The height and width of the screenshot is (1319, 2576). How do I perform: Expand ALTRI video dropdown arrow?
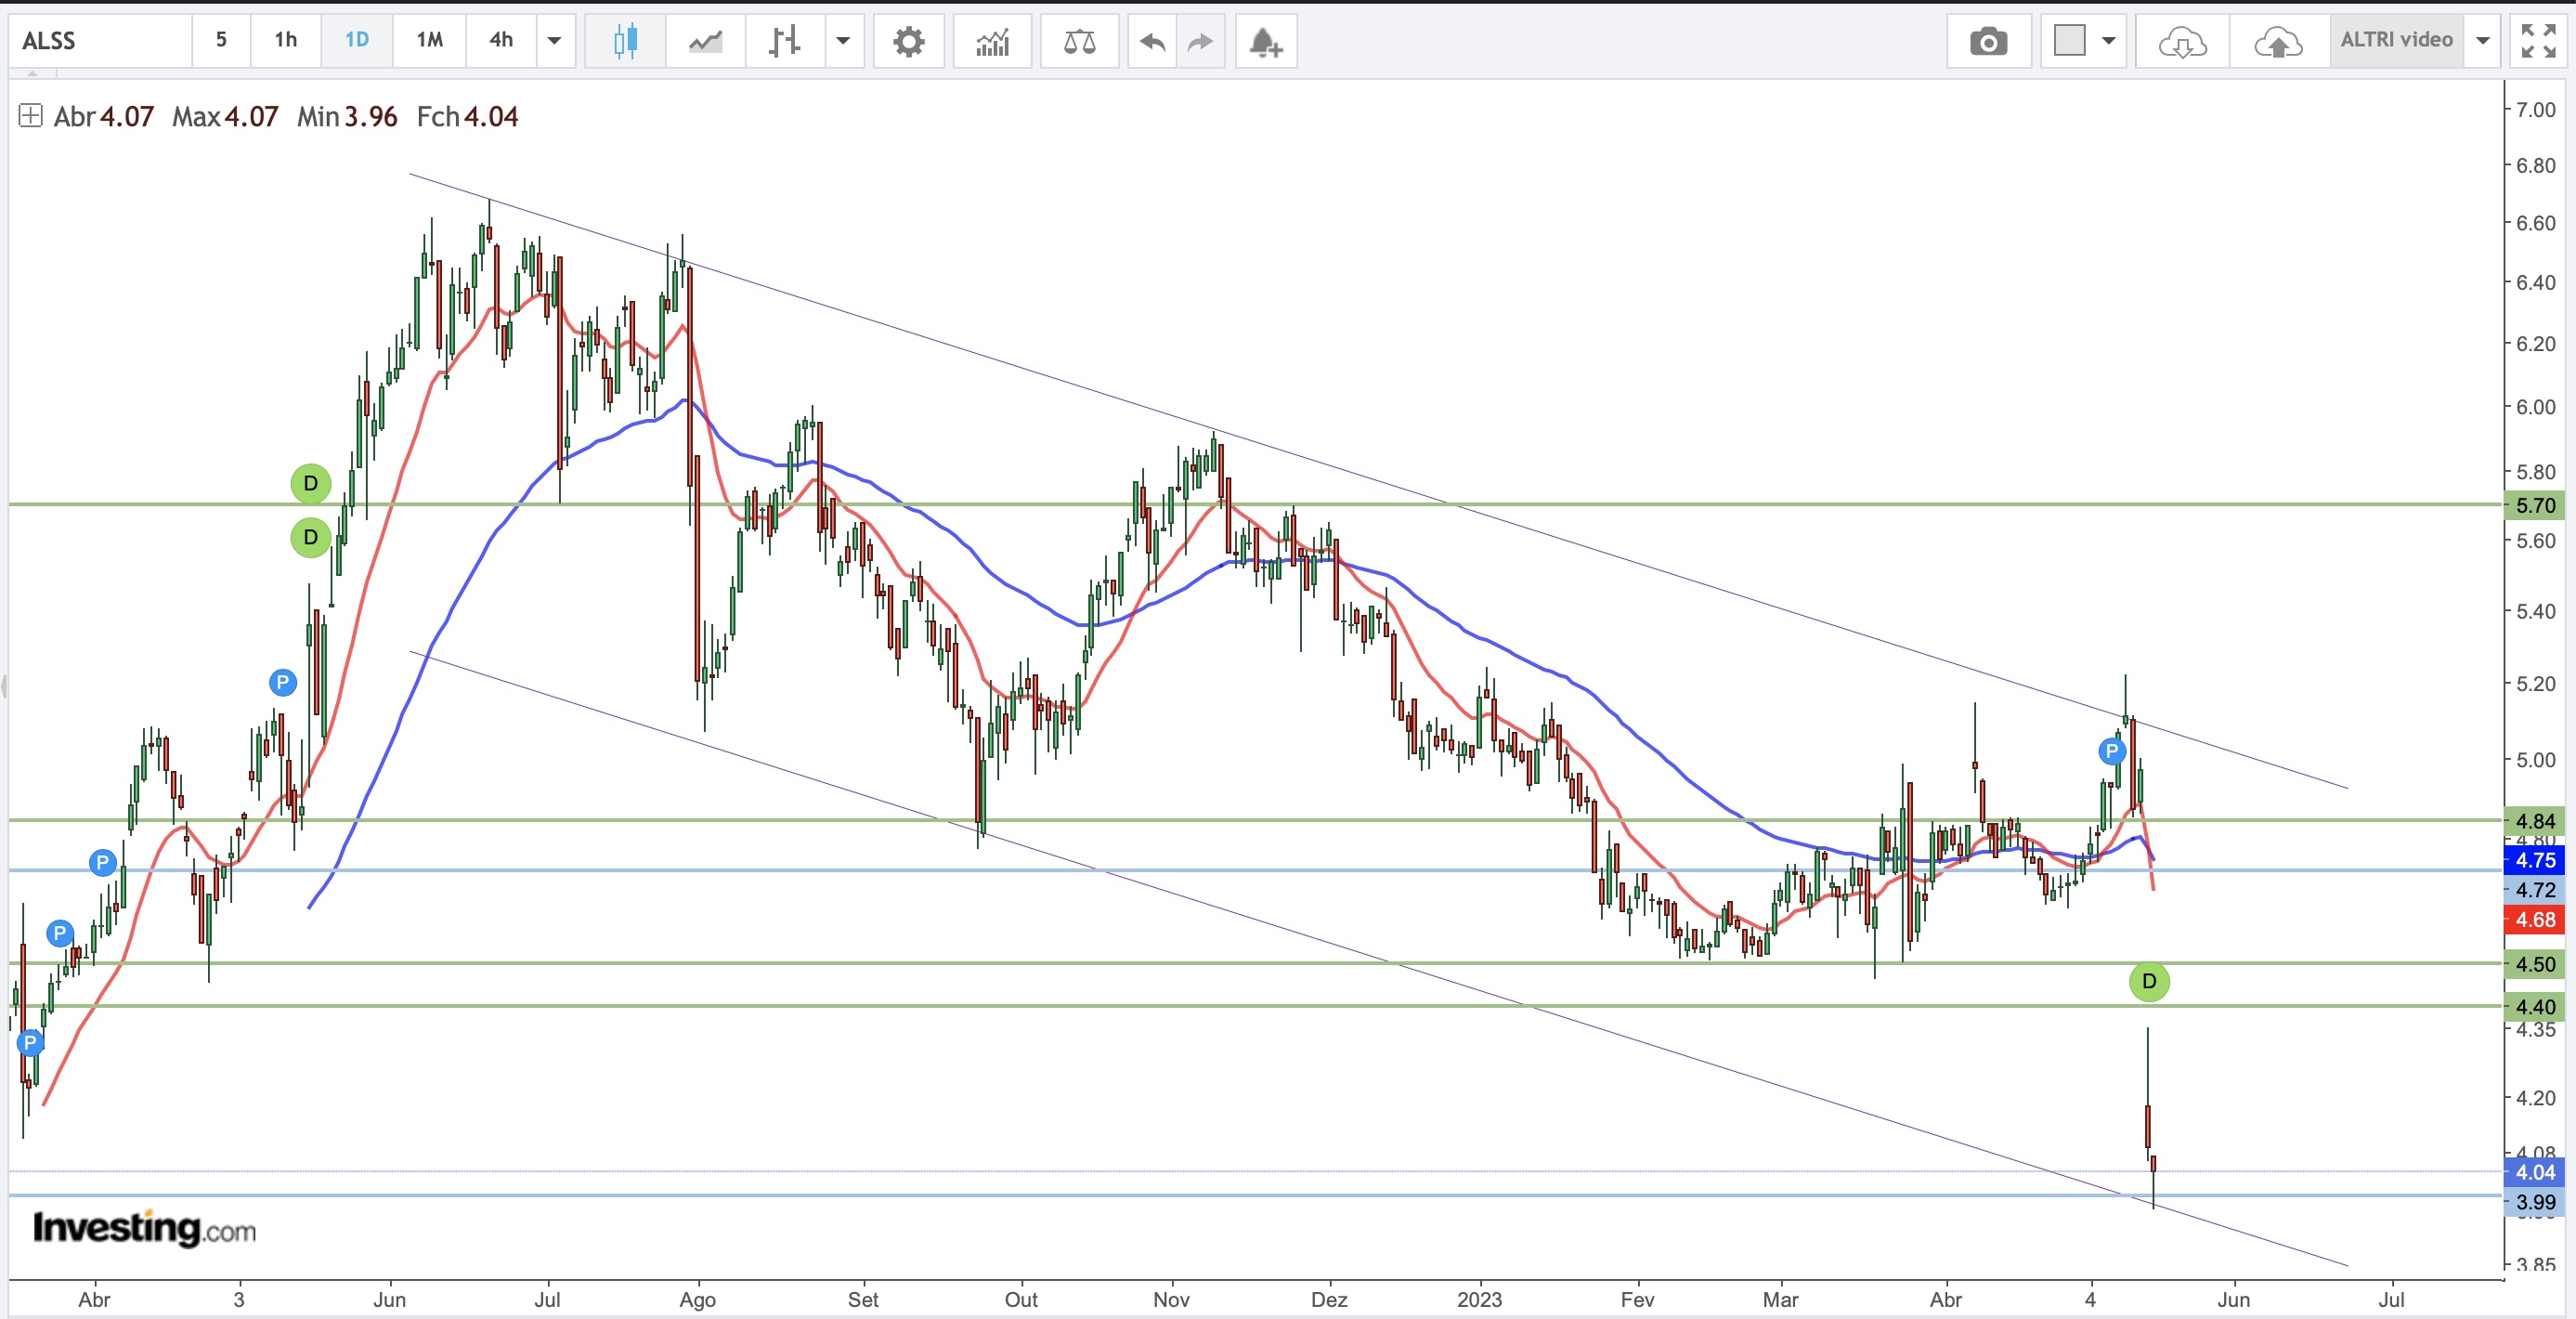point(2482,41)
